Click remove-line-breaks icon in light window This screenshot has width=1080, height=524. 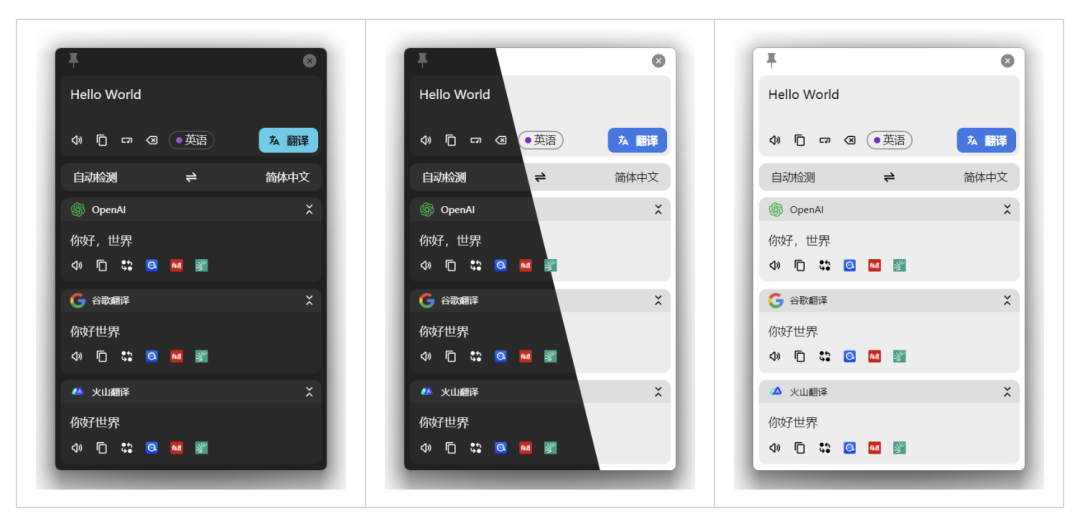tap(824, 141)
